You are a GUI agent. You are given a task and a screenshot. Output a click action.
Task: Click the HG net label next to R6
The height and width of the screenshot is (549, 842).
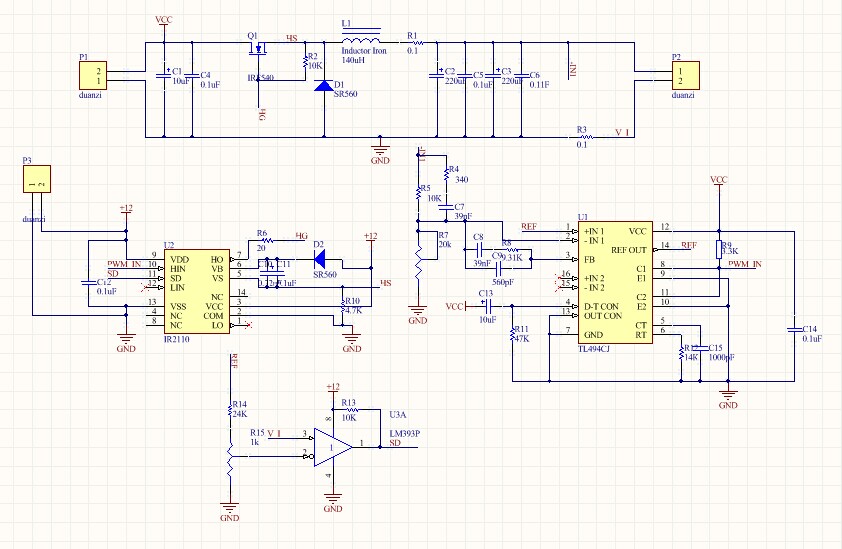coord(302,235)
